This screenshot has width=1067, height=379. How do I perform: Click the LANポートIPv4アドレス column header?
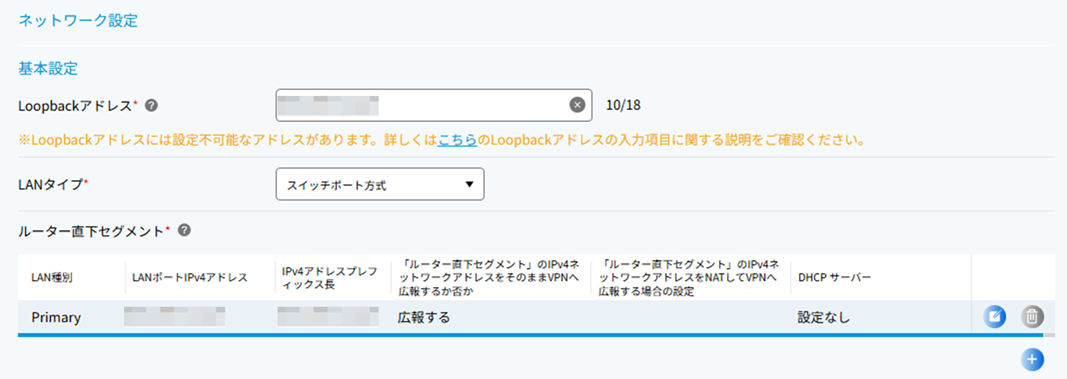pyautogui.click(x=190, y=278)
